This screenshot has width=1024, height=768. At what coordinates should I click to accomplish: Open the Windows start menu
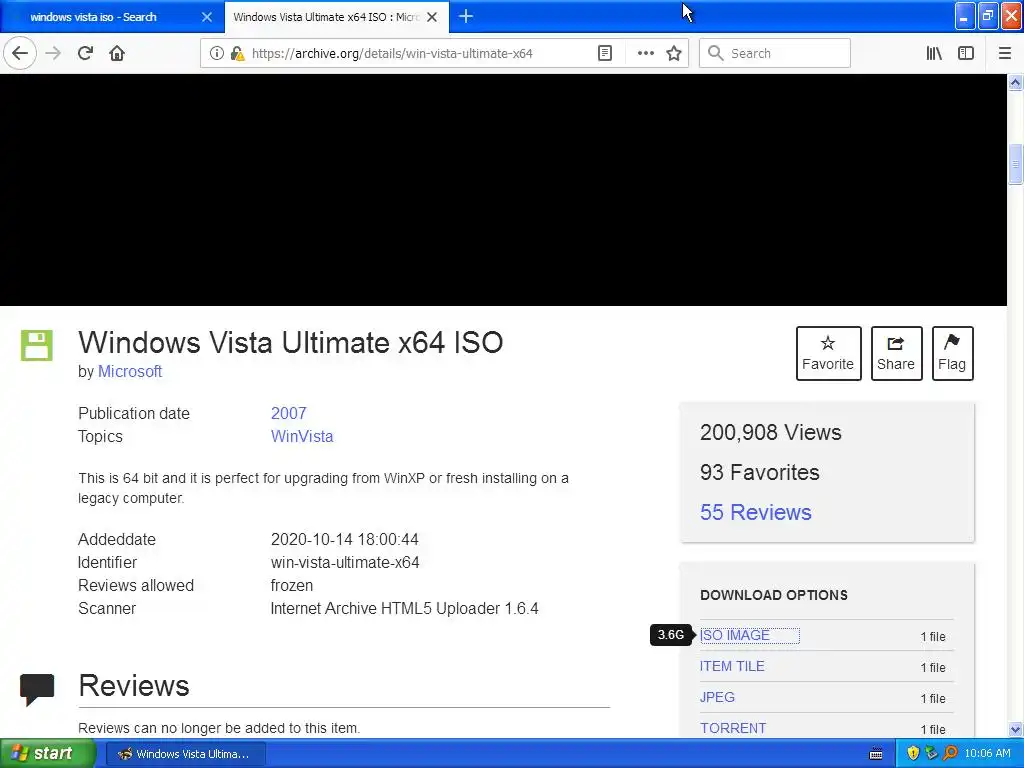pos(47,753)
